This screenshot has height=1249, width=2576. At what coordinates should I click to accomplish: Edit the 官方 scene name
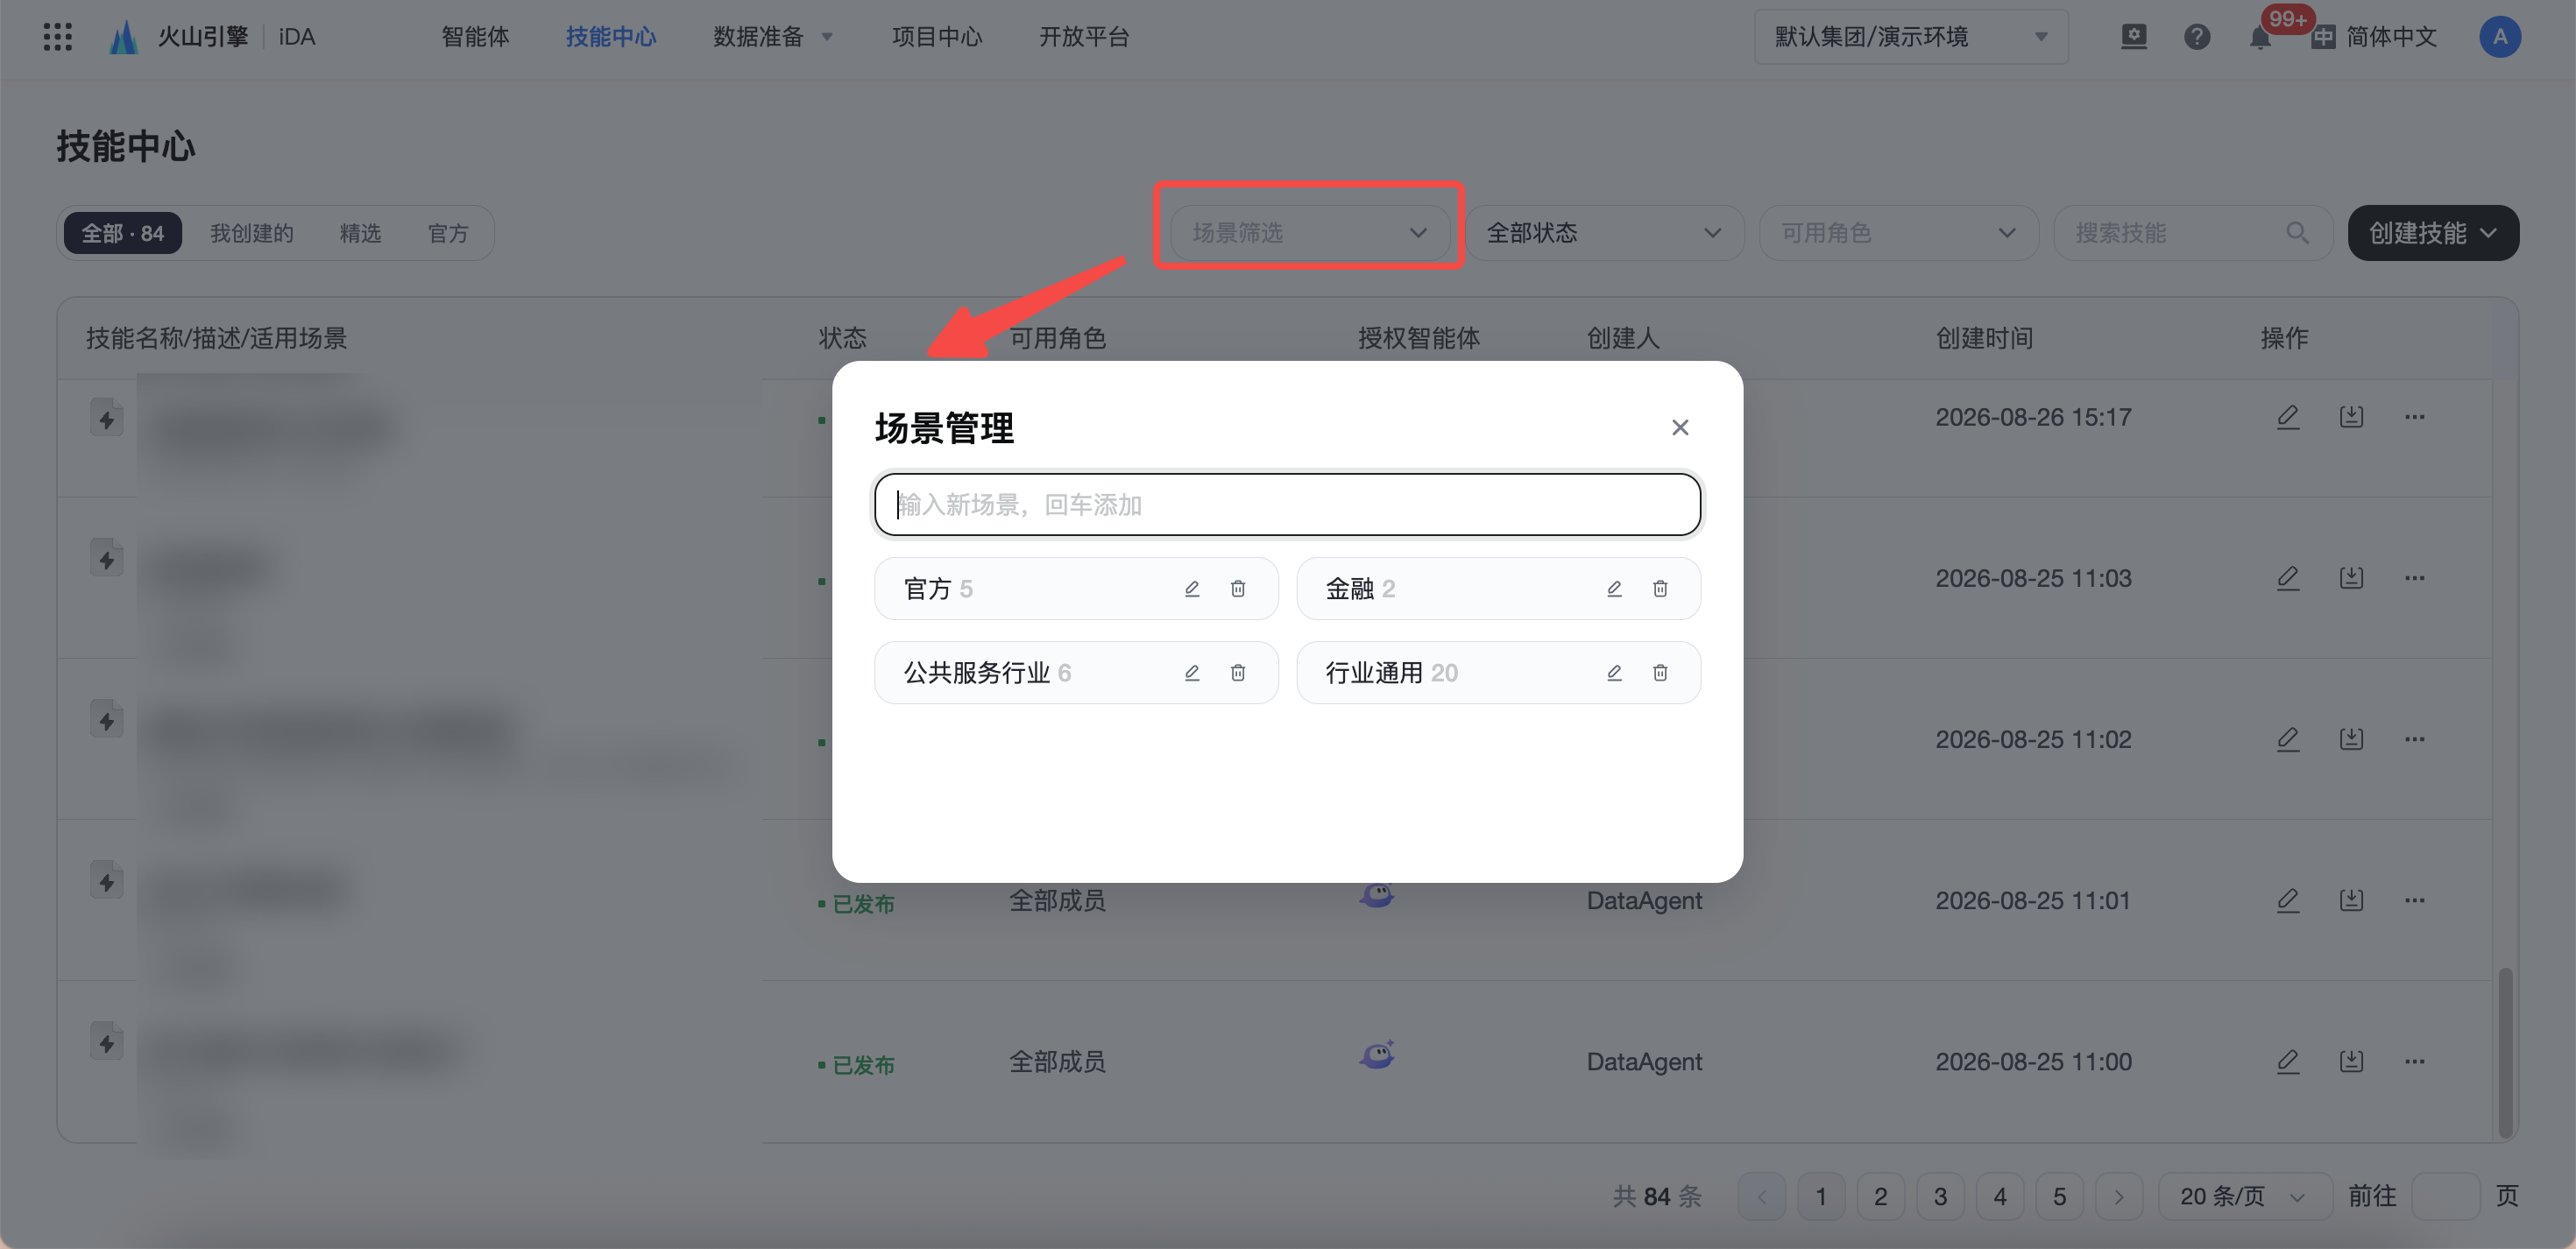1192,589
